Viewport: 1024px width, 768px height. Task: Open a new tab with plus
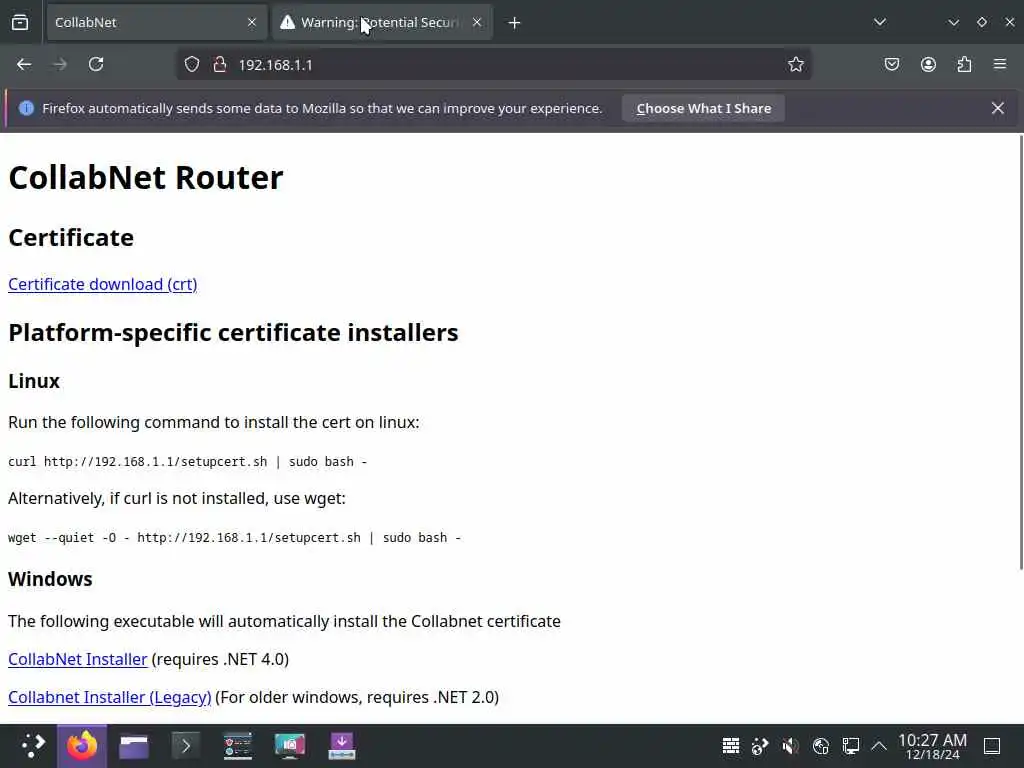(515, 23)
